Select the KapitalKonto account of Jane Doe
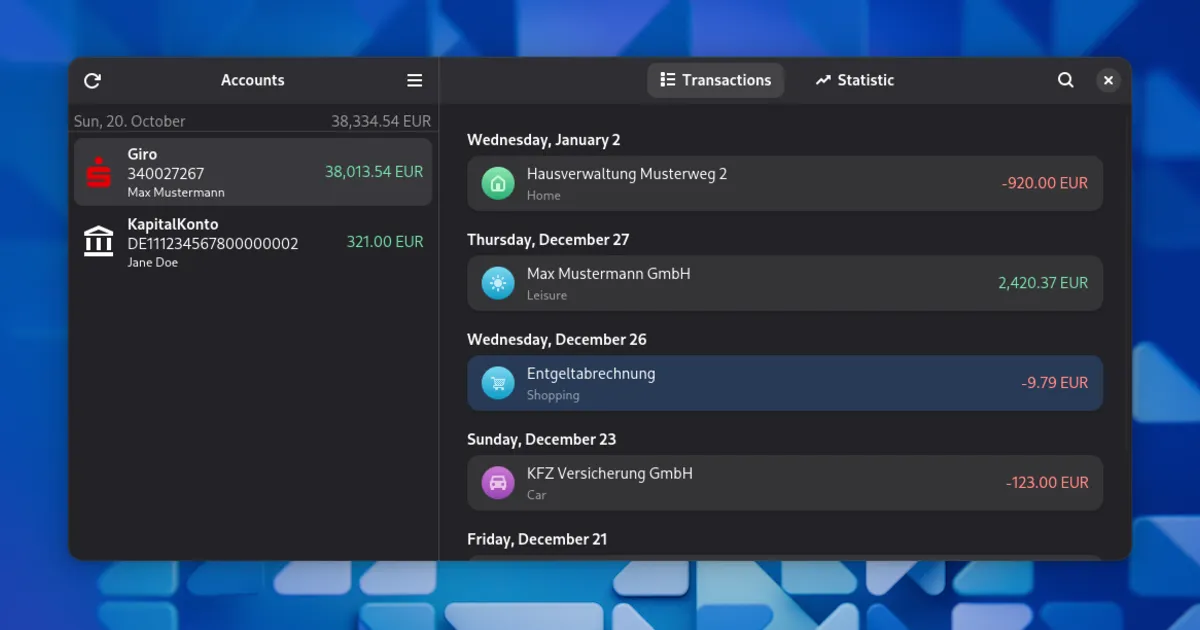Image resolution: width=1200 pixels, height=630 pixels. 252,242
